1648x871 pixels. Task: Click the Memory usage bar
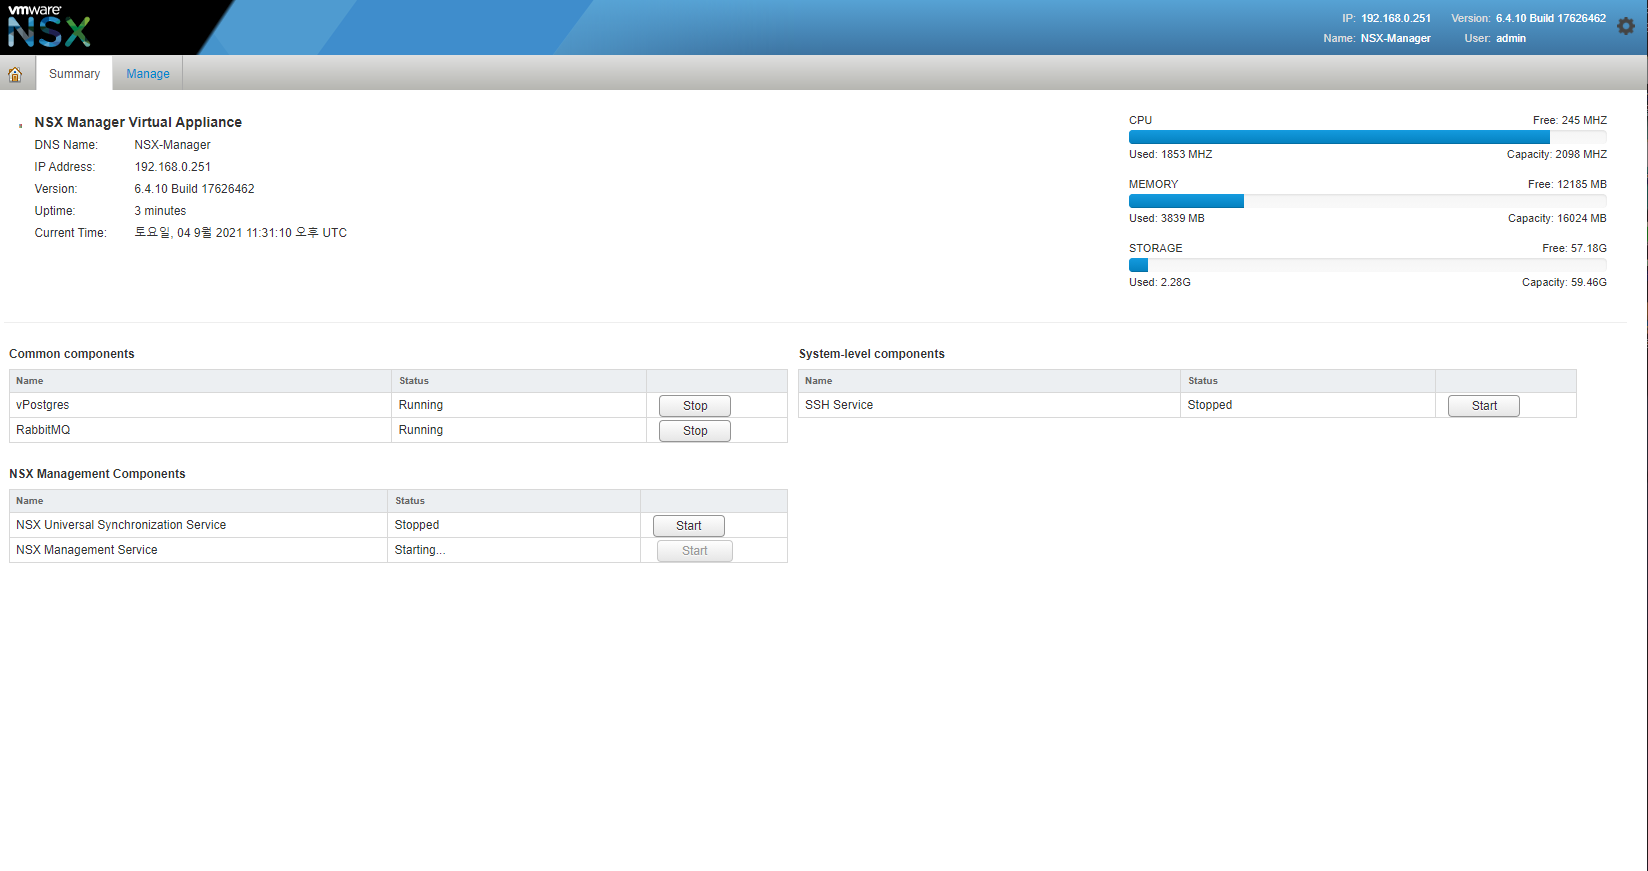click(1368, 201)
